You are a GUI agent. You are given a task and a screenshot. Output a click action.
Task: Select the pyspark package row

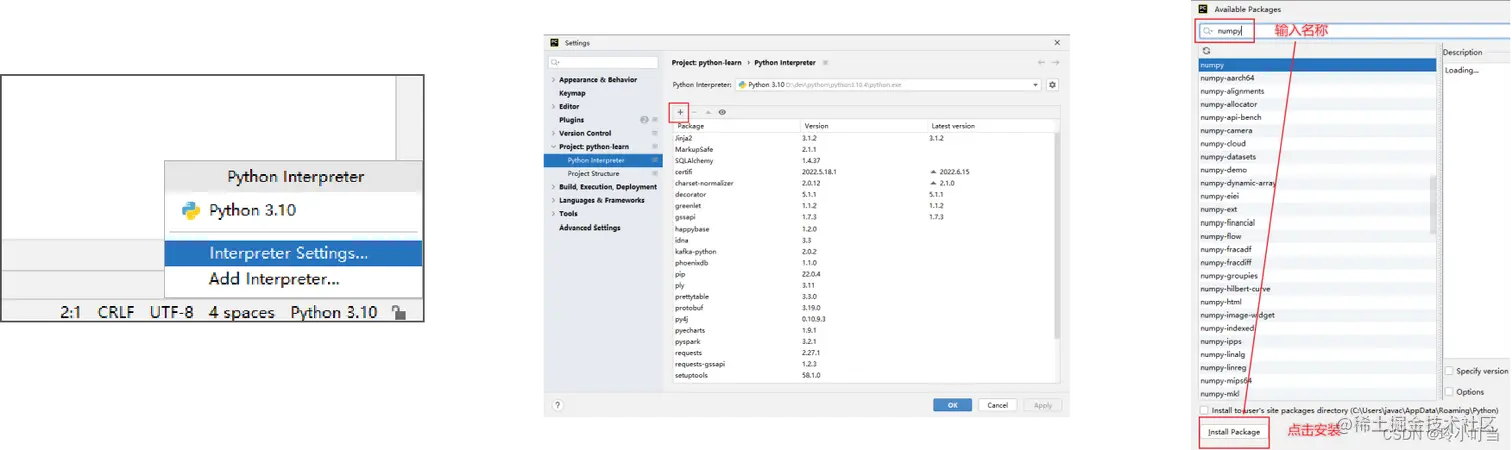click(863, 341)
